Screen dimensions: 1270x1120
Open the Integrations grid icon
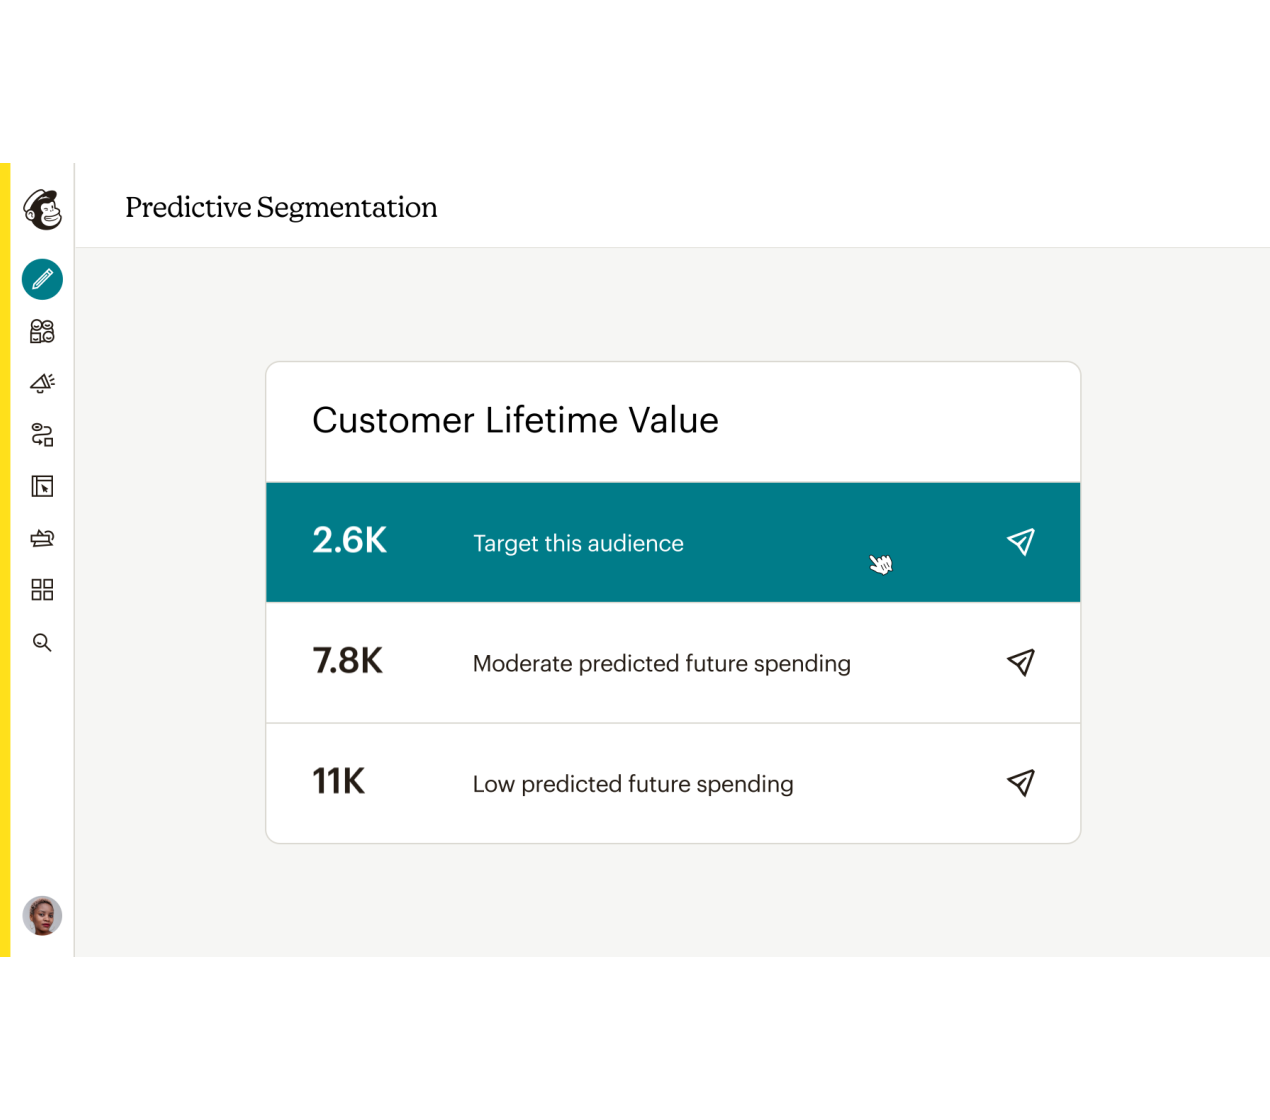coord(42,590)
